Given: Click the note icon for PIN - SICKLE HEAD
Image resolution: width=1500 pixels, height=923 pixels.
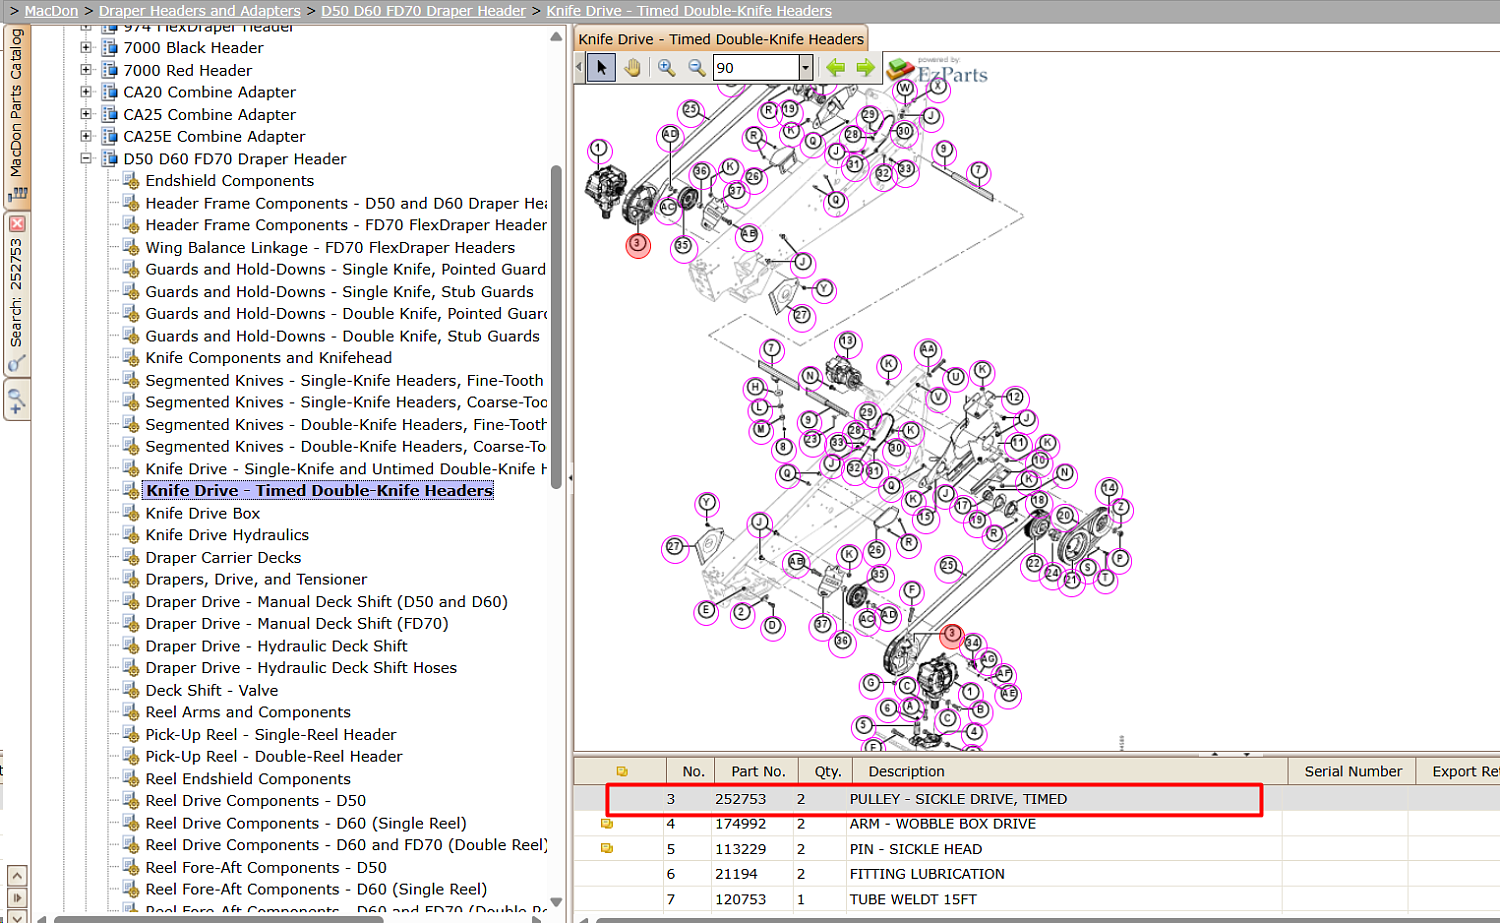Looking at the screenshot, I should click(606, 849).
